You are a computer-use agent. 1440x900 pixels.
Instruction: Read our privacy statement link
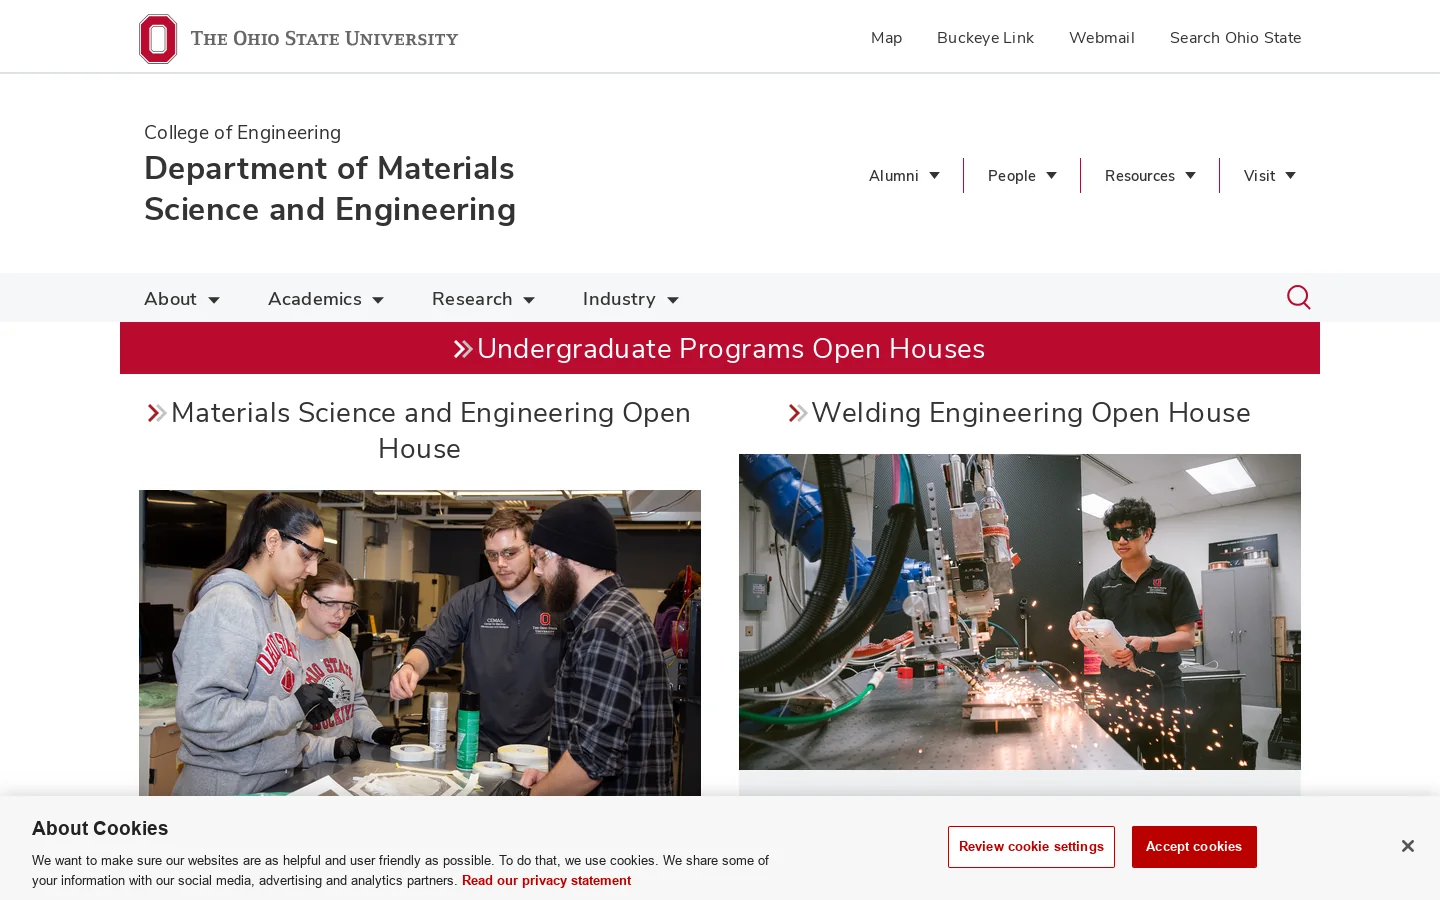point(546,881)
